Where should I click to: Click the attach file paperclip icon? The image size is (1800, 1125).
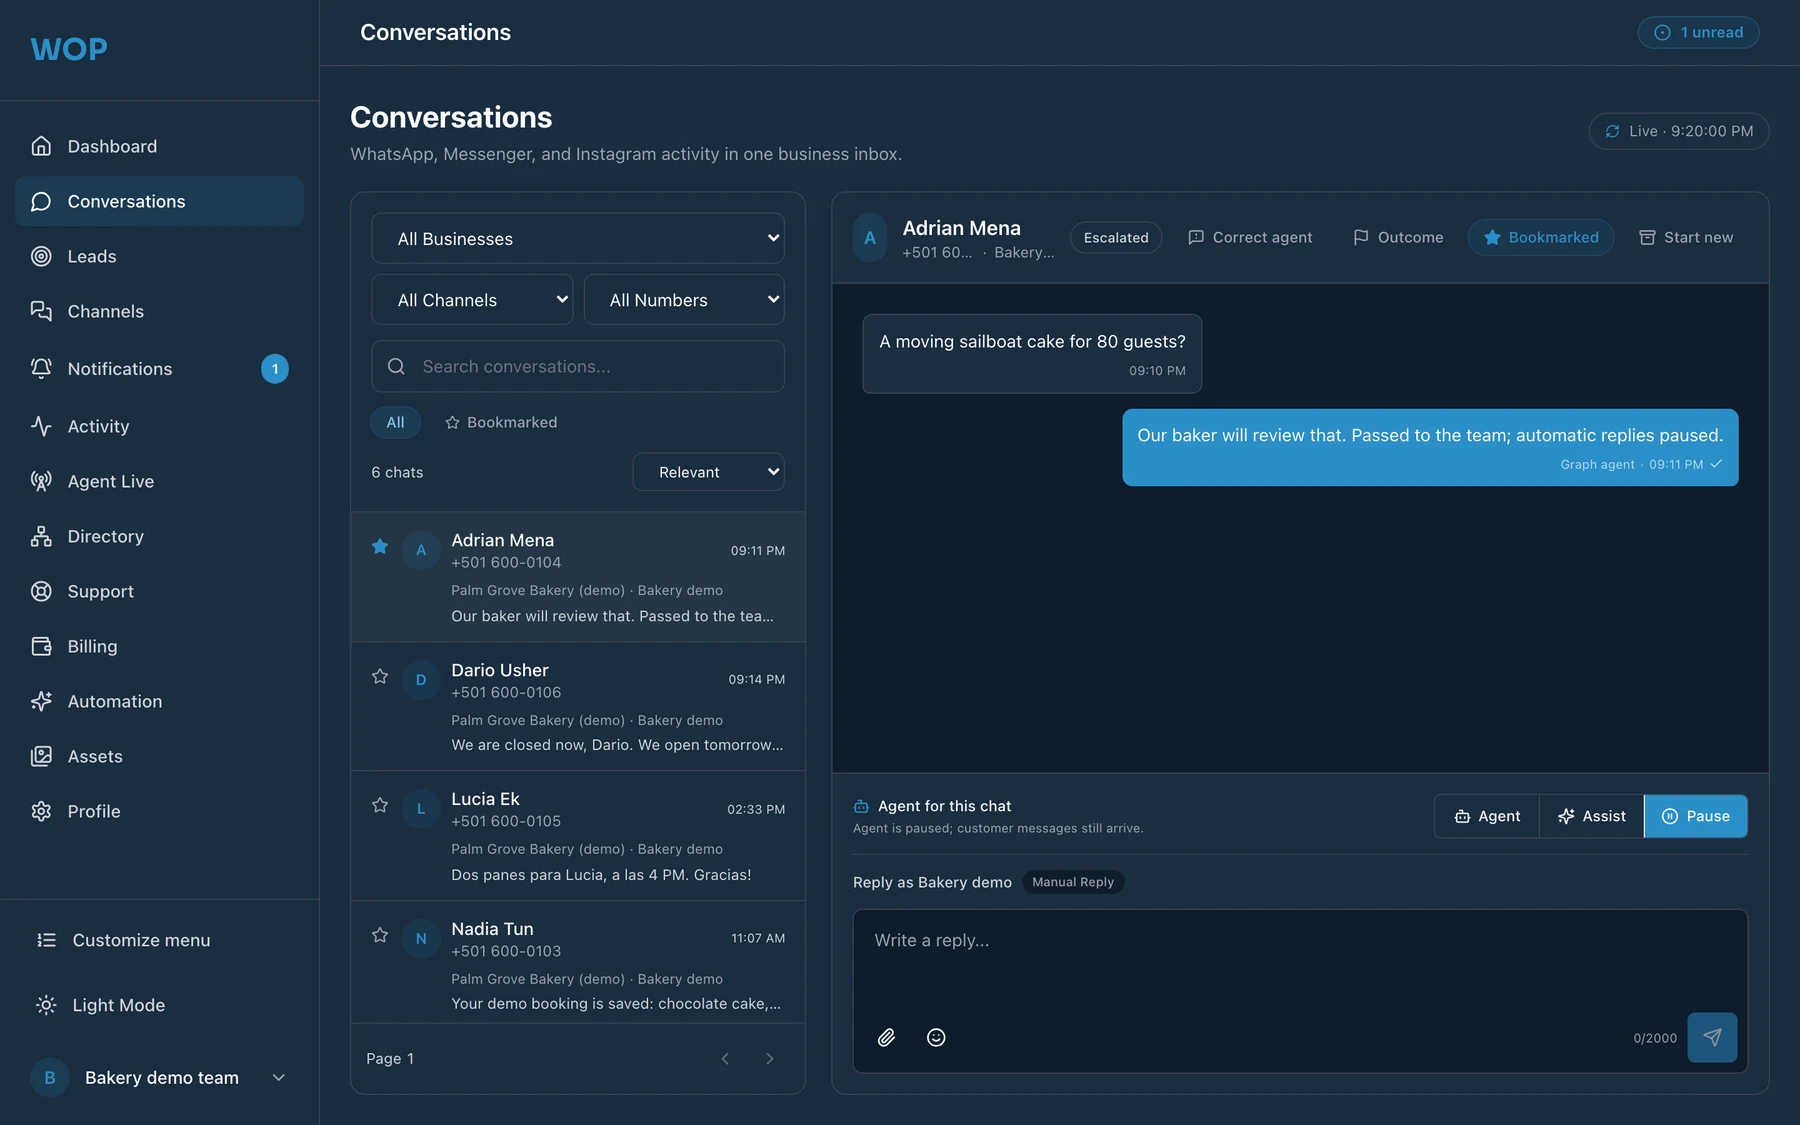(x=886, y=1038)
